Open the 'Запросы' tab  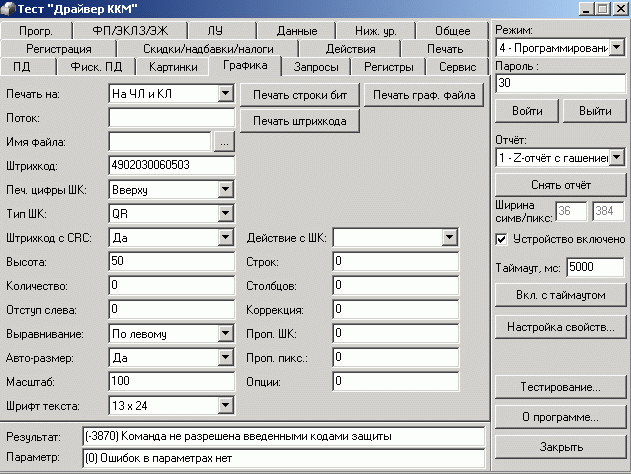point(316,66)
